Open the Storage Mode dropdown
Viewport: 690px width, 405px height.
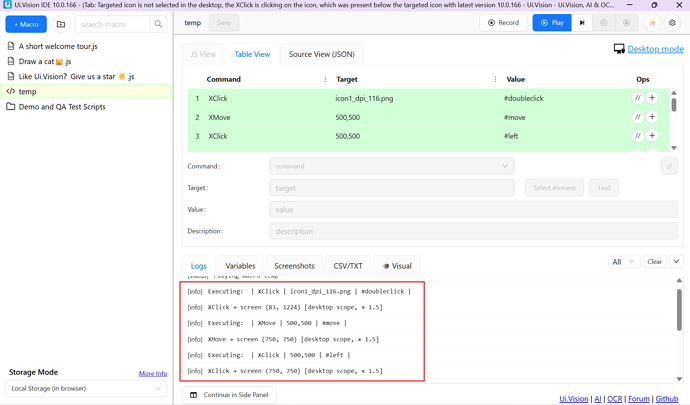(86, 388)
